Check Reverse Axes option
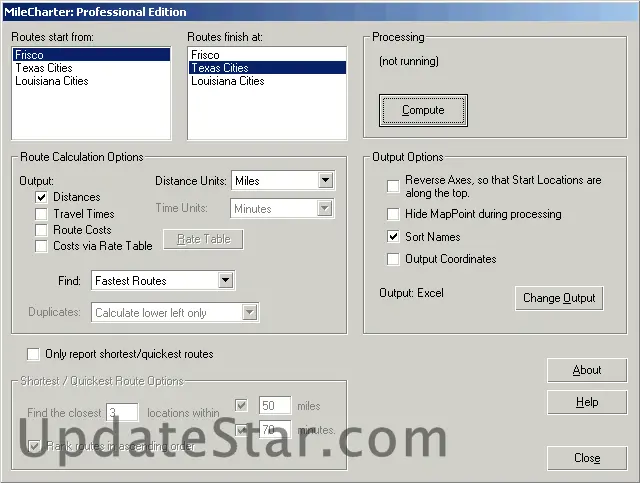 pos(393,186)
